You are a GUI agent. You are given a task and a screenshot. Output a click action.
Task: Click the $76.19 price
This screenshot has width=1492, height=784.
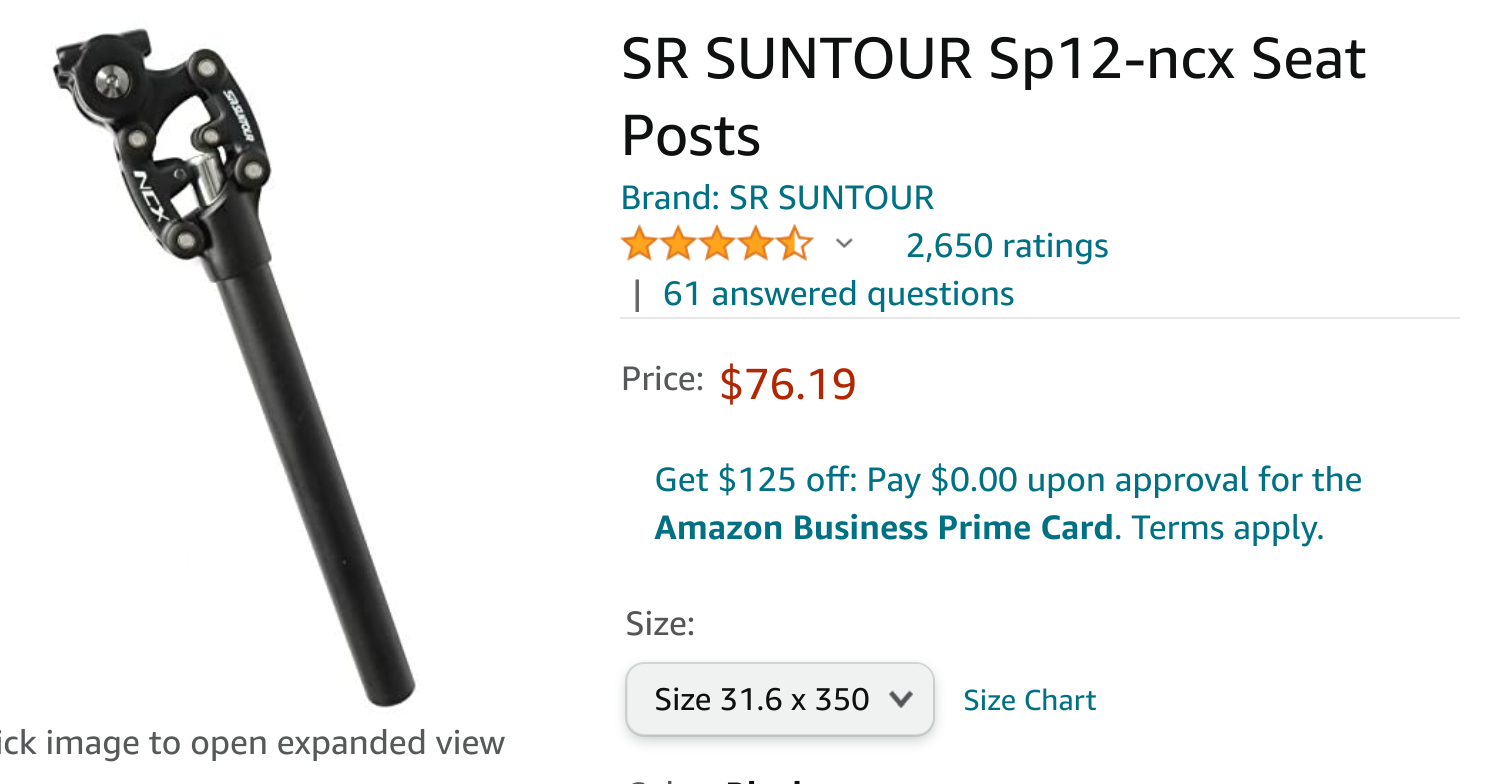tap(787, 383)
